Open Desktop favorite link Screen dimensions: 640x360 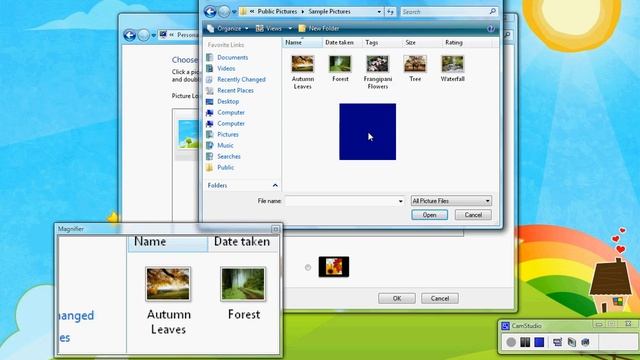pos(228,102)
